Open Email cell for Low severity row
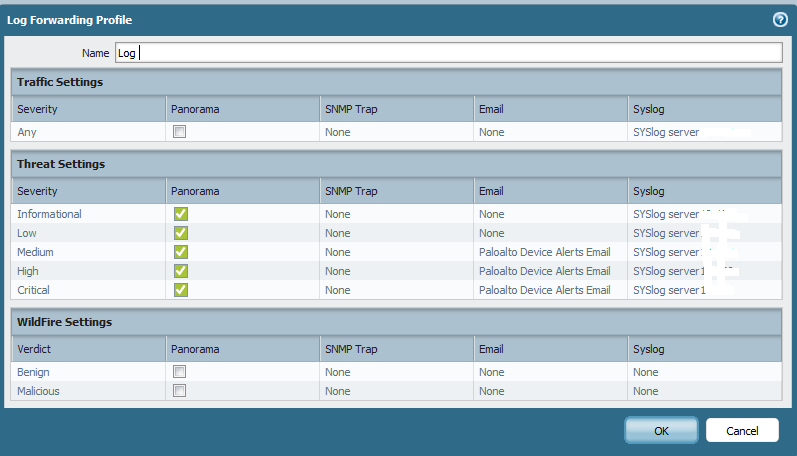 pyautogui.click(x=550, y=233)
